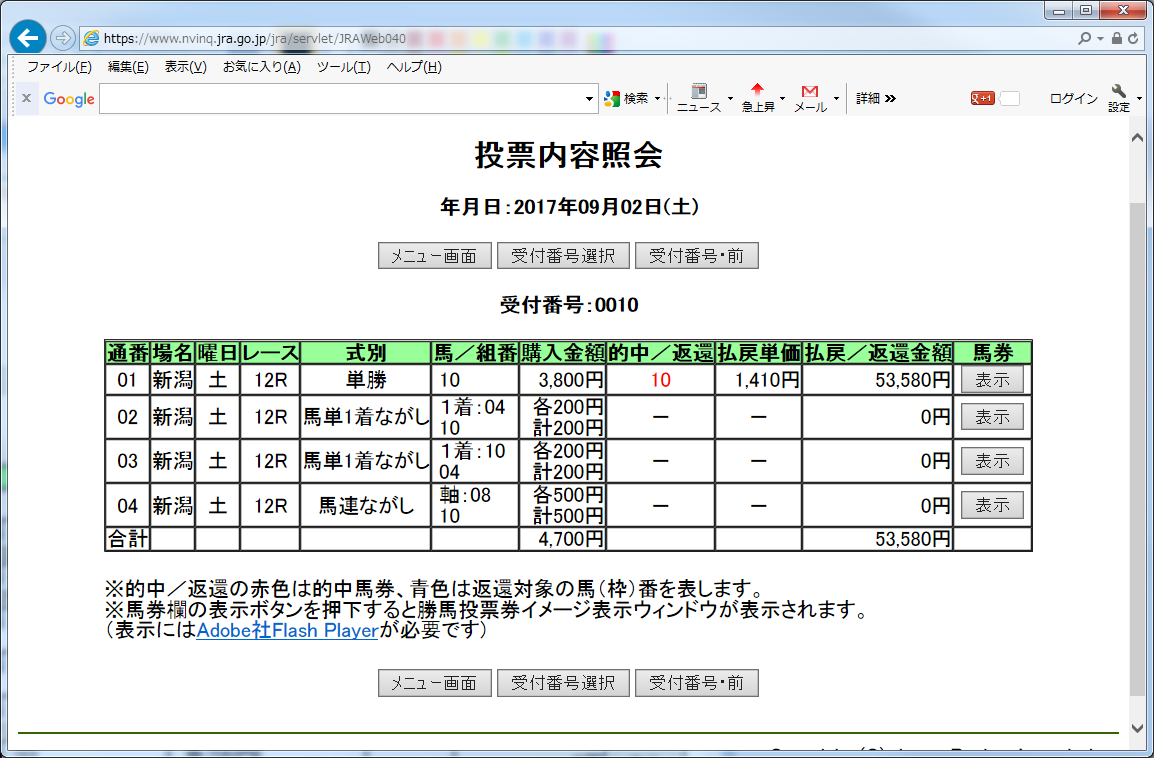Click the upper メニュー画面 button
This screenshot has height=758, width=1154.
(x=434, y=255)
